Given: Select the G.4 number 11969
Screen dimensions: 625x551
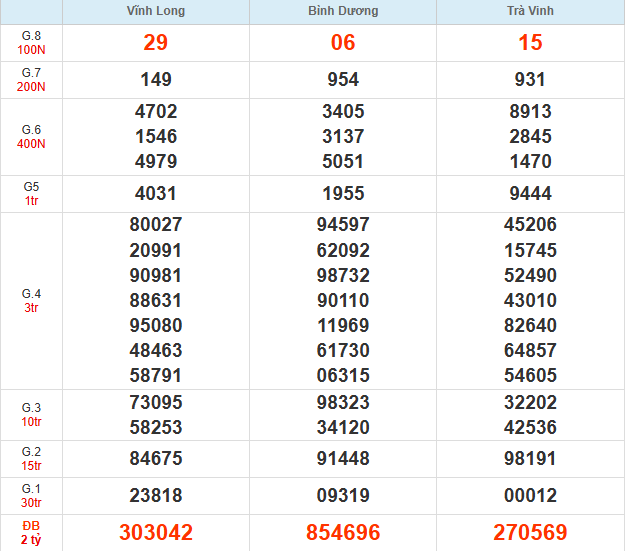Looking at the screenshot, I should tap(343, 326).
